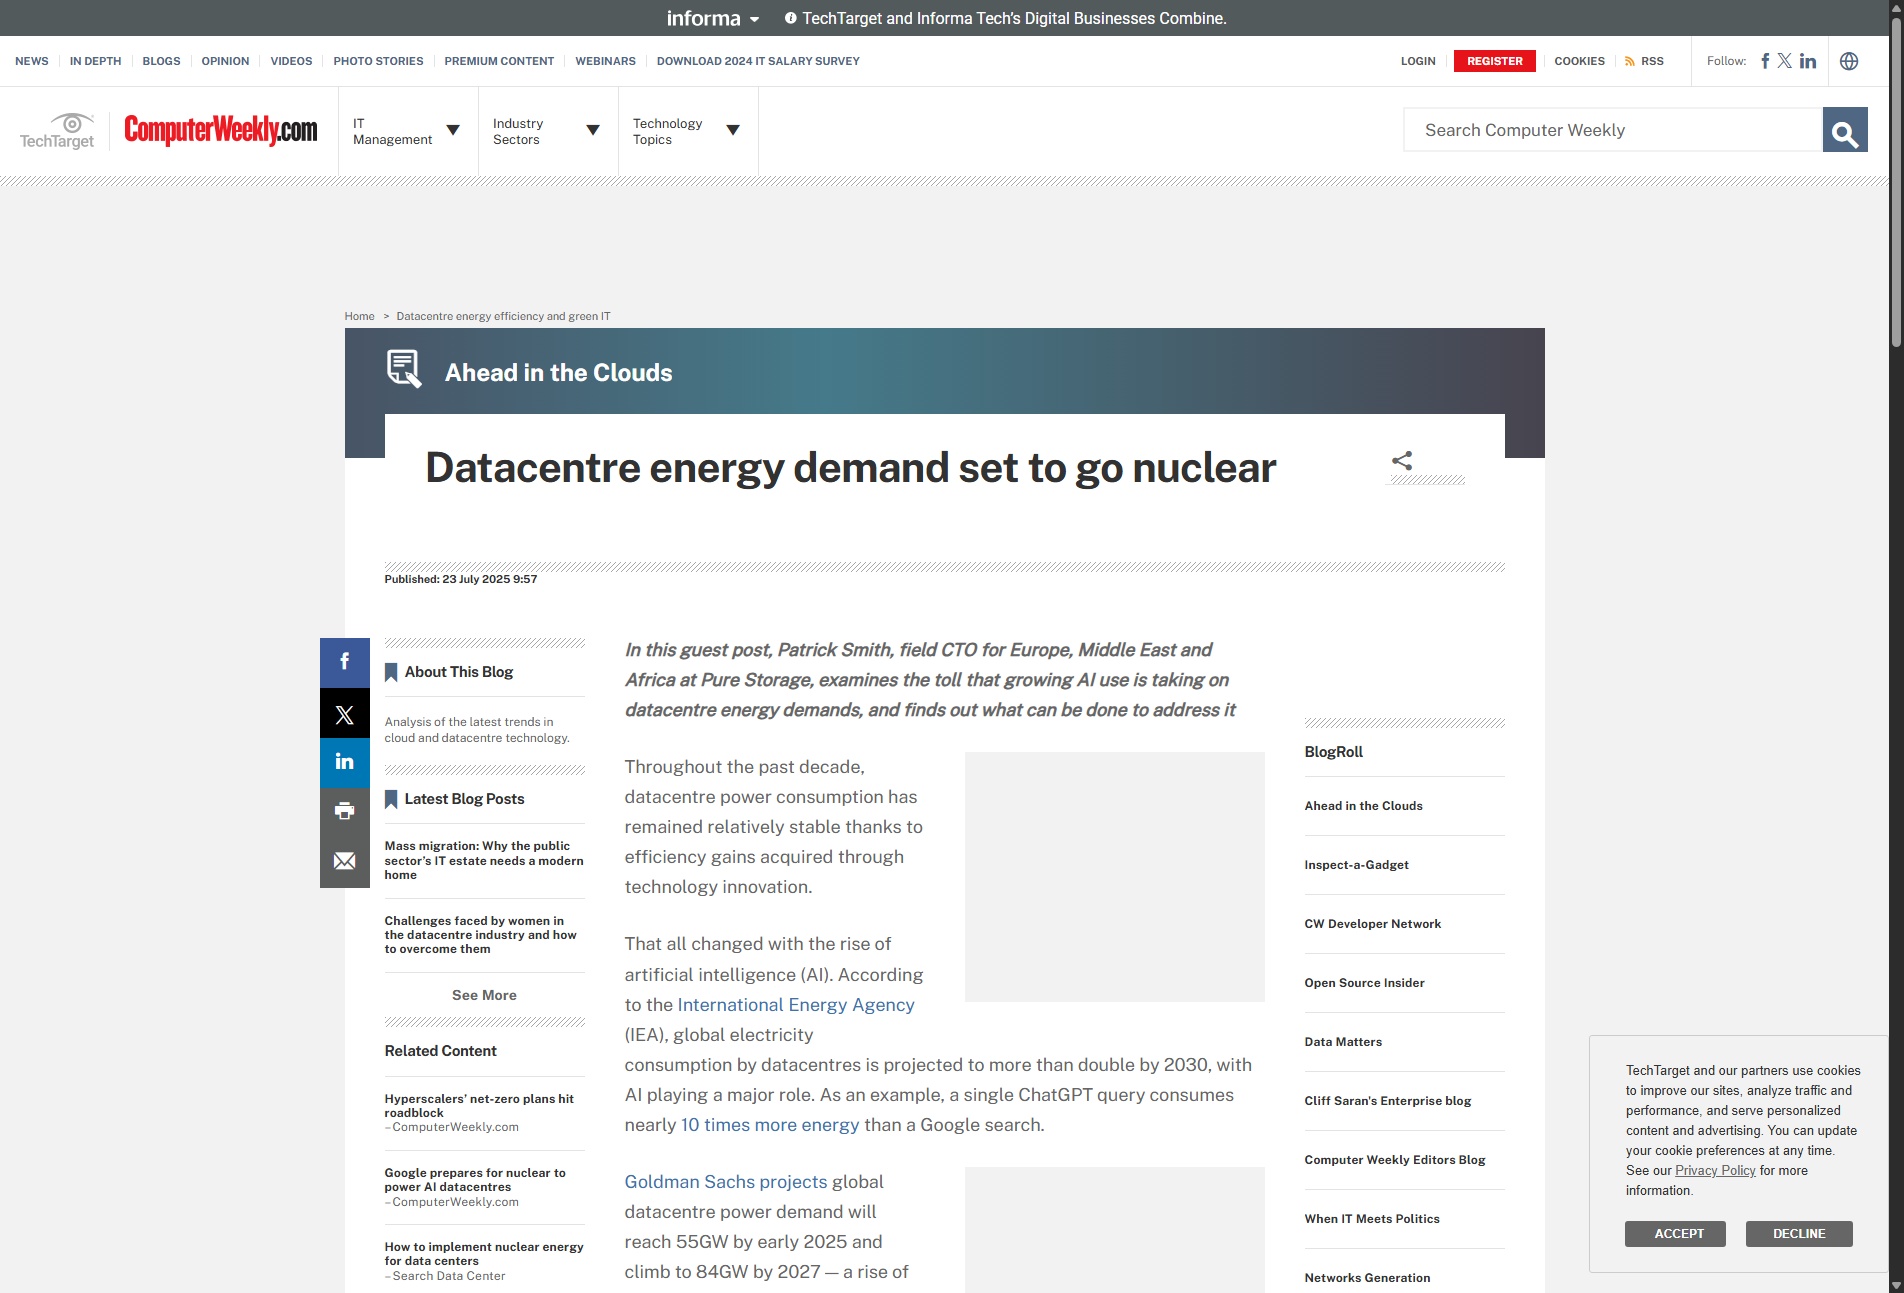Click TechTarget and Informa Tech's combine notice

[1014, 18]
